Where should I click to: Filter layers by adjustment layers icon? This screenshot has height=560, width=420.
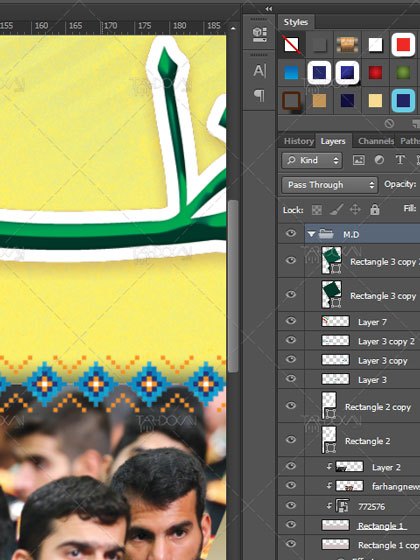(x=379, y=160)
